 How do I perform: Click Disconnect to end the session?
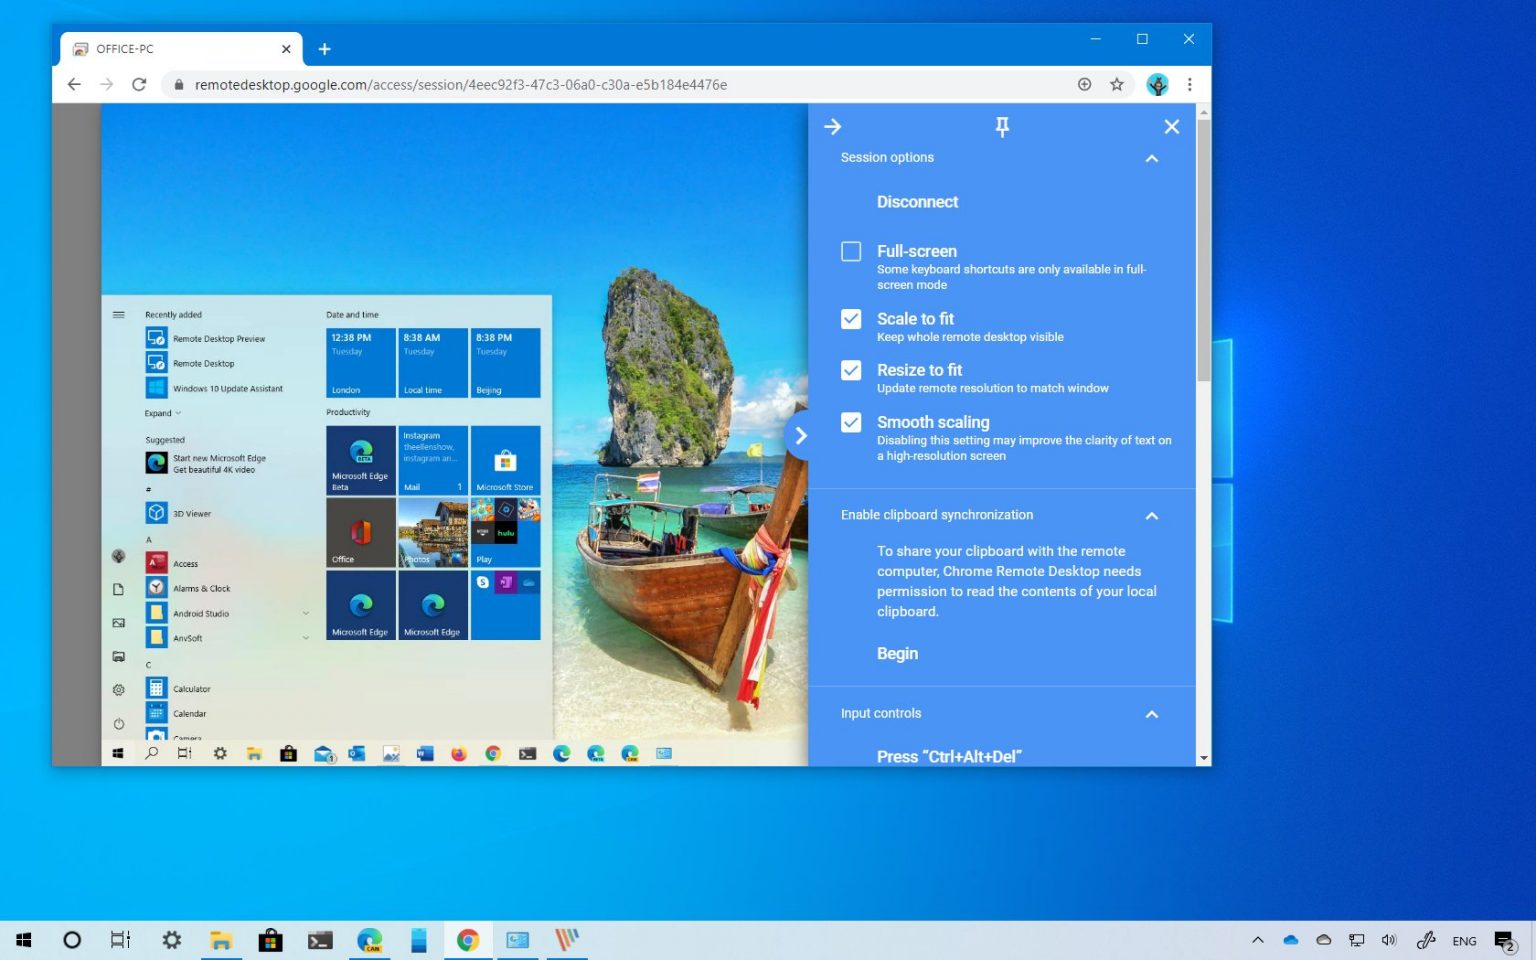tap(917, 202)
